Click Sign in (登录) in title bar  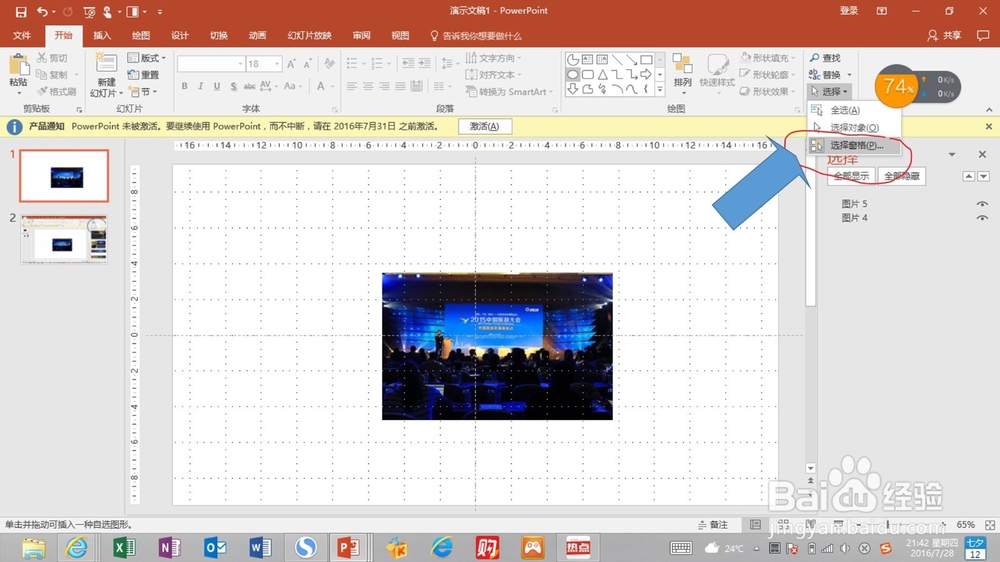pyautogui.click(x=849, y=11)
